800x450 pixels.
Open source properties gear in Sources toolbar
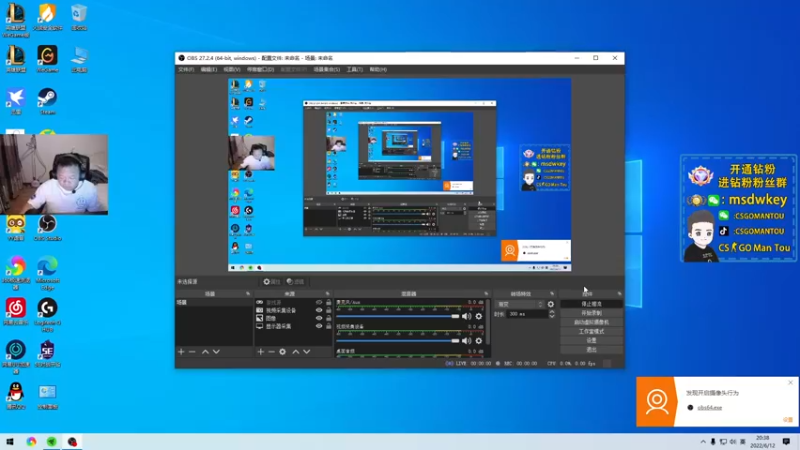[x=283, y=352]
